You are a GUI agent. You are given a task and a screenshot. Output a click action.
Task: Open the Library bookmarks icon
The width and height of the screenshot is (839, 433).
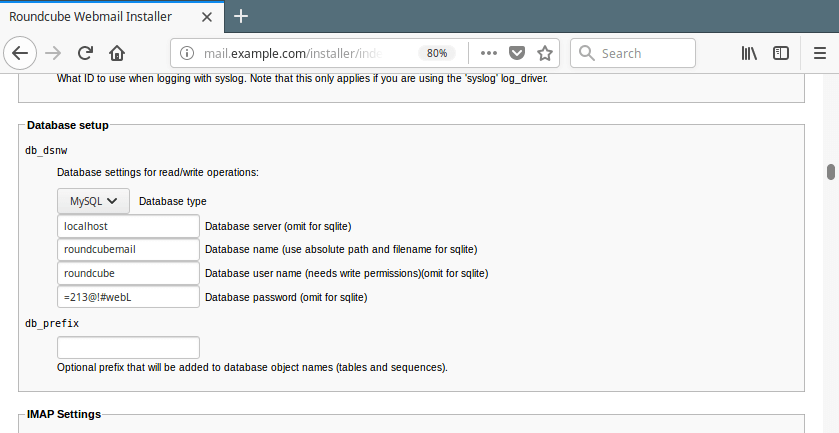pos(749,53)
